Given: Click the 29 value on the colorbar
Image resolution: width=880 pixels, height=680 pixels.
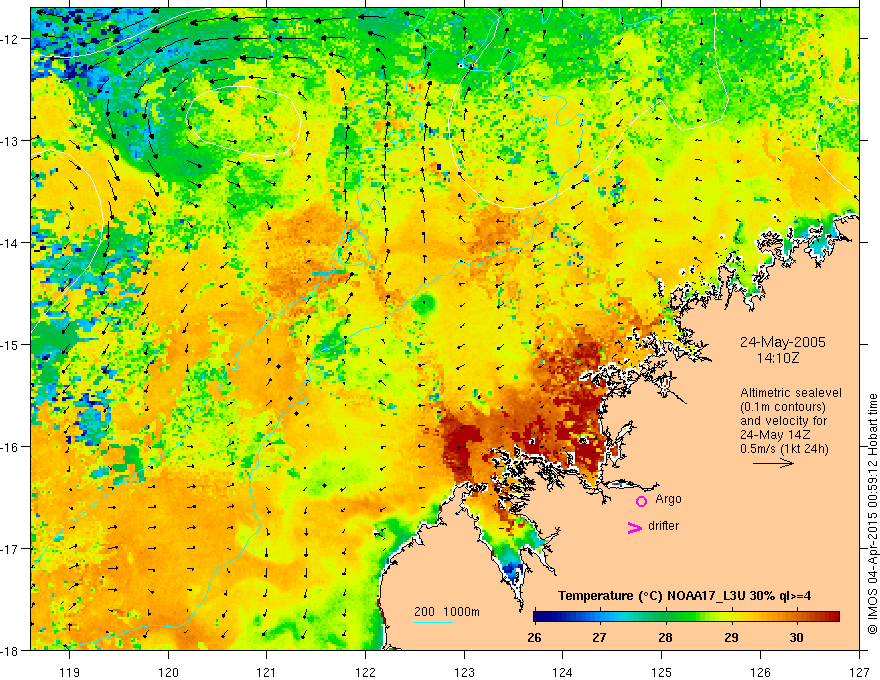Looking at the screenshot, I should click(731, 637).
